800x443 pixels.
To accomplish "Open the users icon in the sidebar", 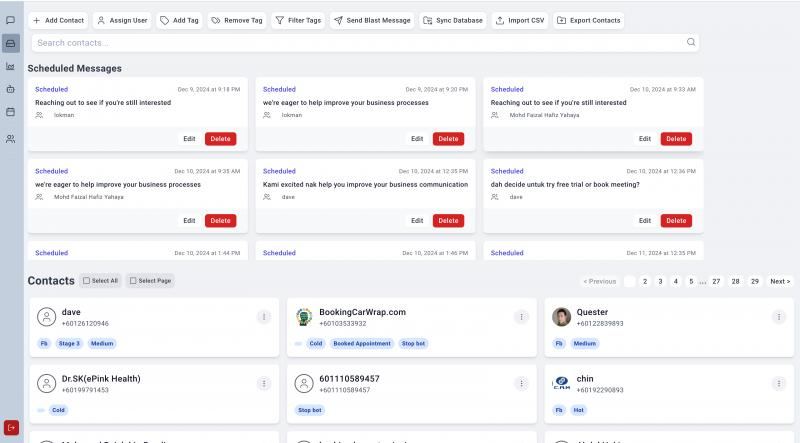I will 10,139.
